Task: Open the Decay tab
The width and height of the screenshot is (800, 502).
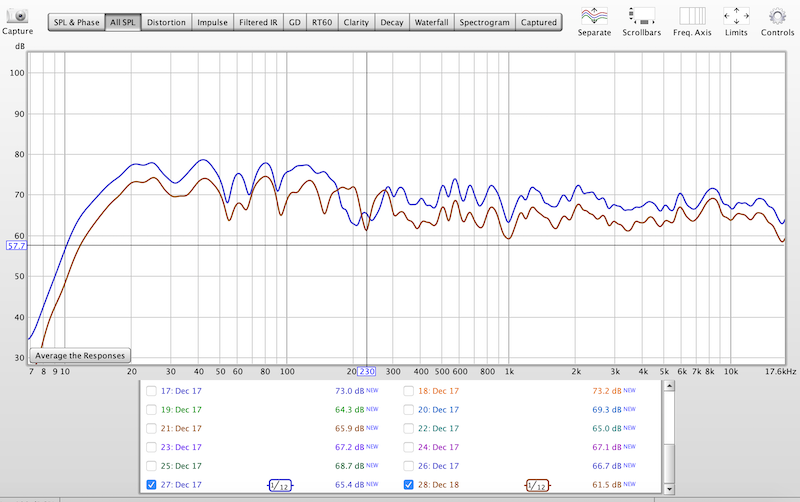Action: (x=392, y=22)
